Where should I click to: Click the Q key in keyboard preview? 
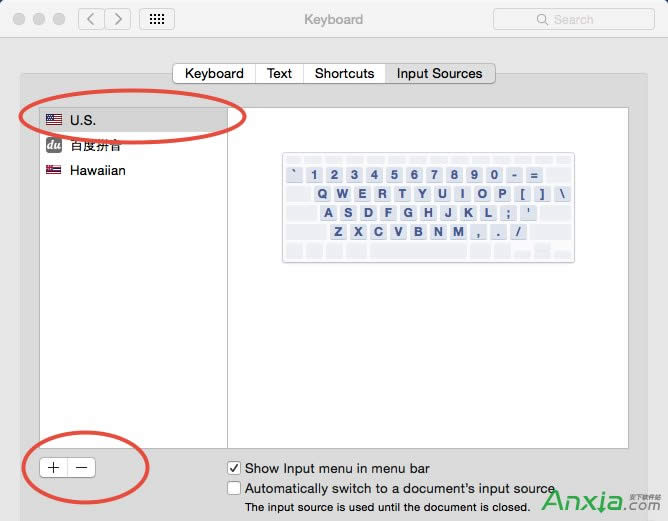pyautogui.click(x=323, y=194)
